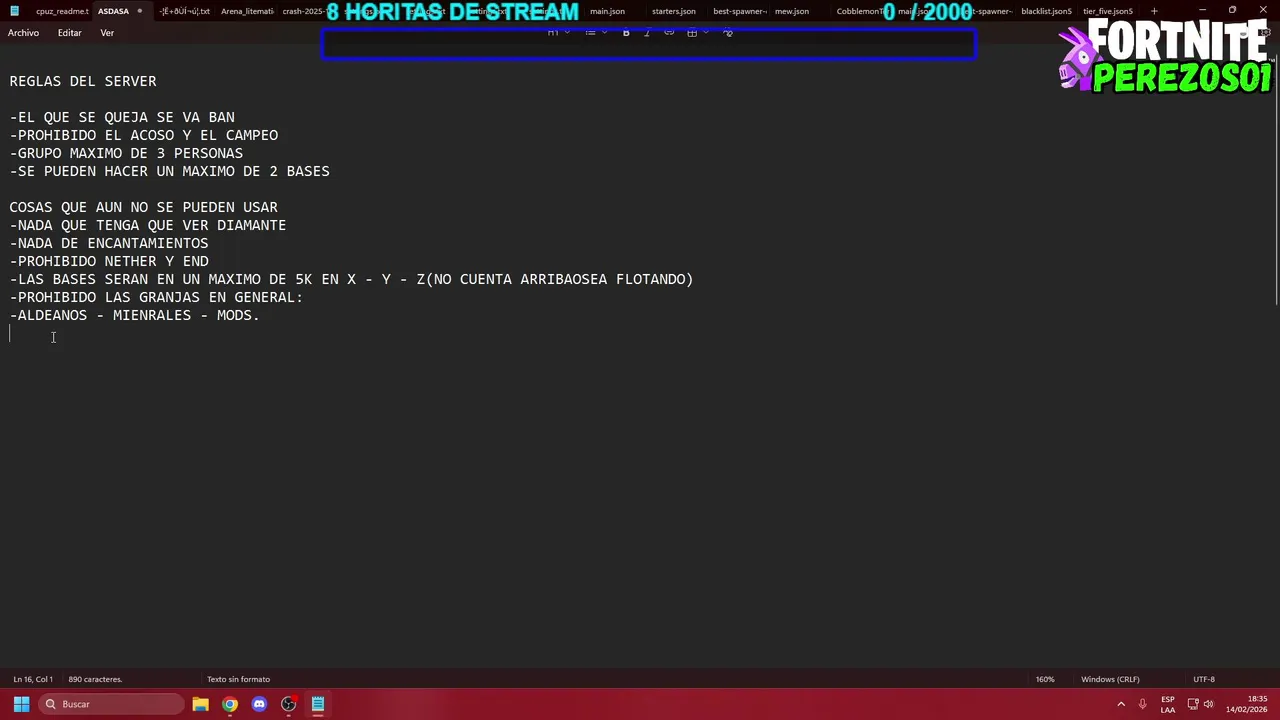
Task: Click the volume tray icon
Action: pyautogui.click(x=1209, y=704)
